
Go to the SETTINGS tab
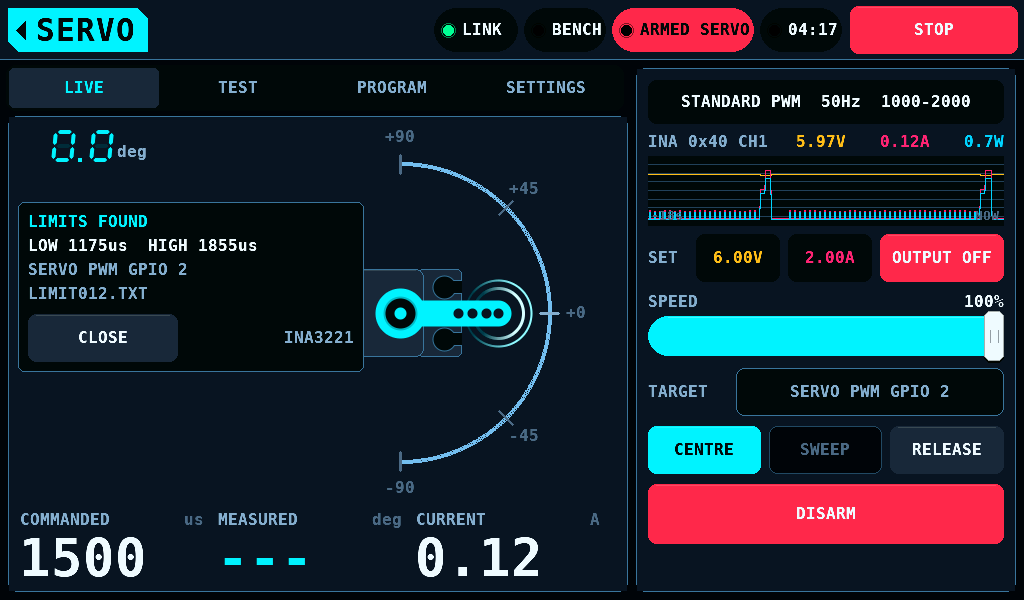pos(545,87)
